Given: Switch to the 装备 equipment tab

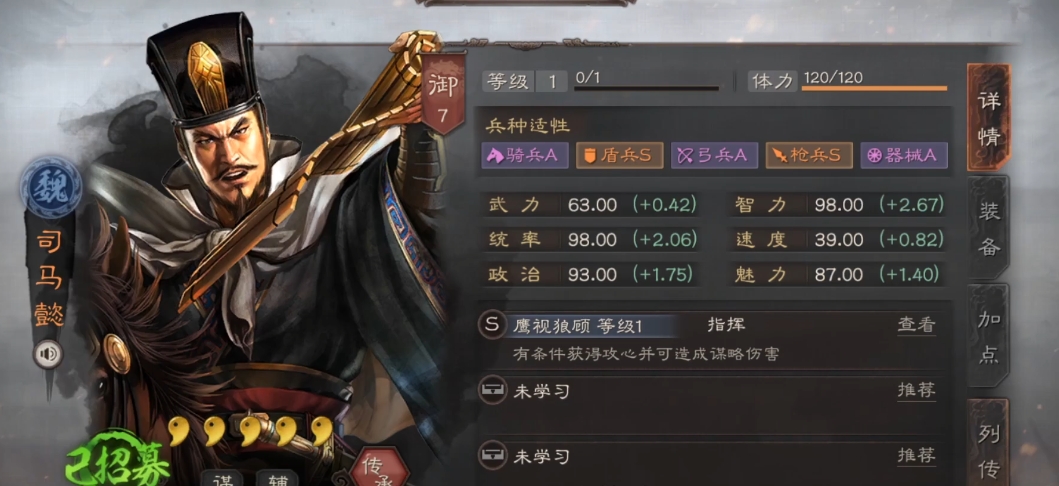Looking at the screenshot, I should (x=989, y=227).
